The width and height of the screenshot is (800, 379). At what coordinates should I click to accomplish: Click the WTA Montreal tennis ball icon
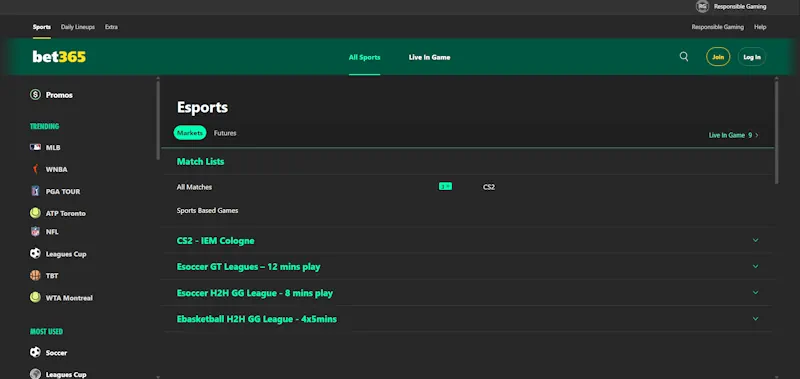tap(35, 297)
